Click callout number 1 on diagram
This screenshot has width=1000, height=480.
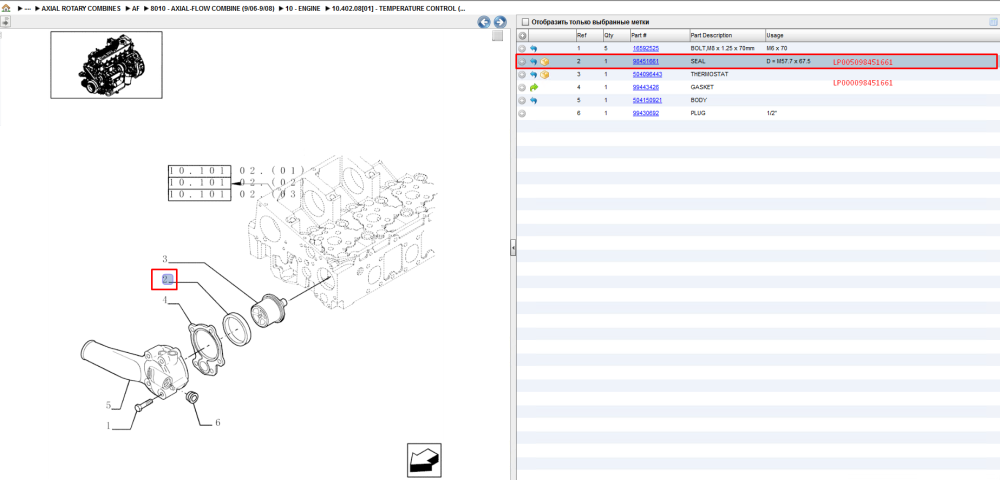click(109, 426)
